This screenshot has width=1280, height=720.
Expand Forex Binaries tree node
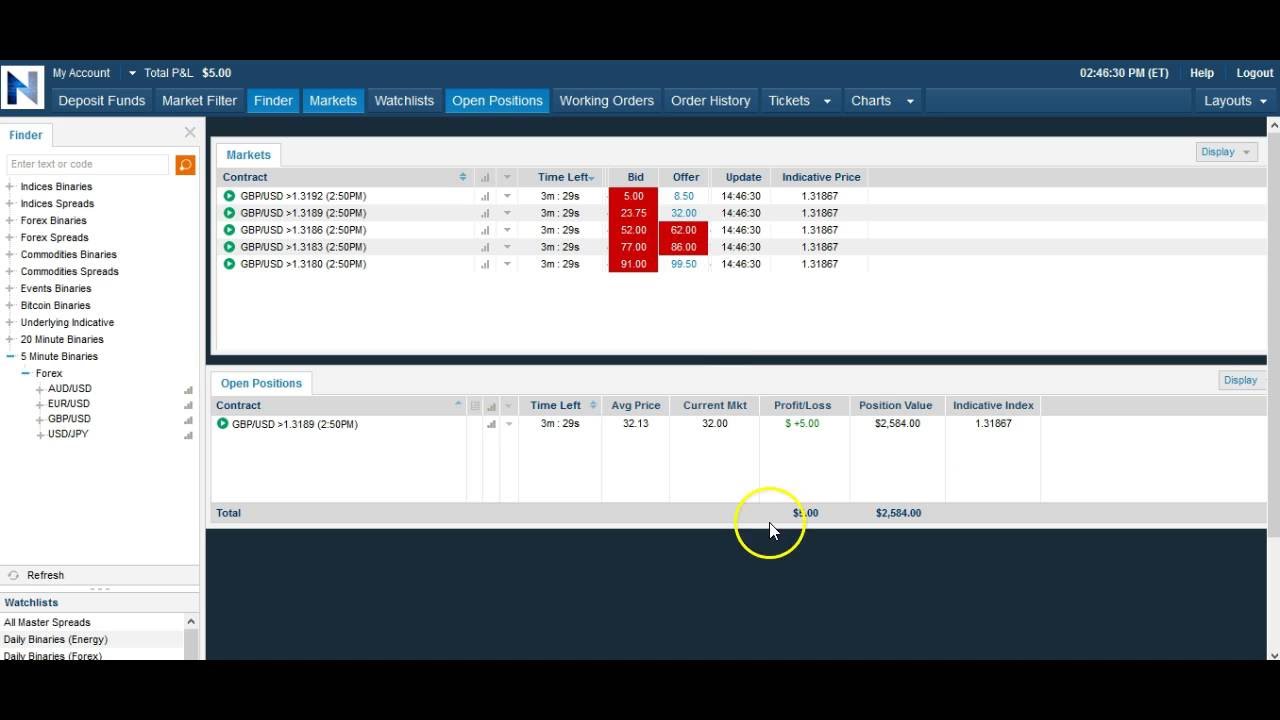(10, 221)
